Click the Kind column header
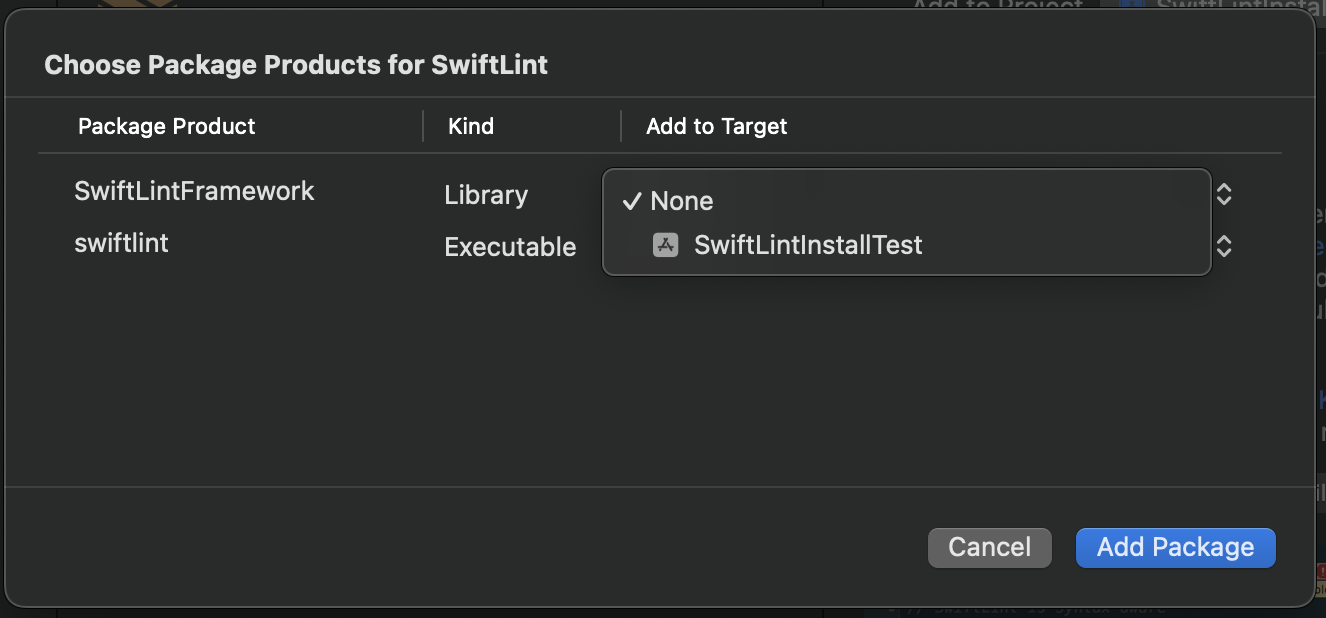Screen dimensions: 1326x618 click(471, 126)
